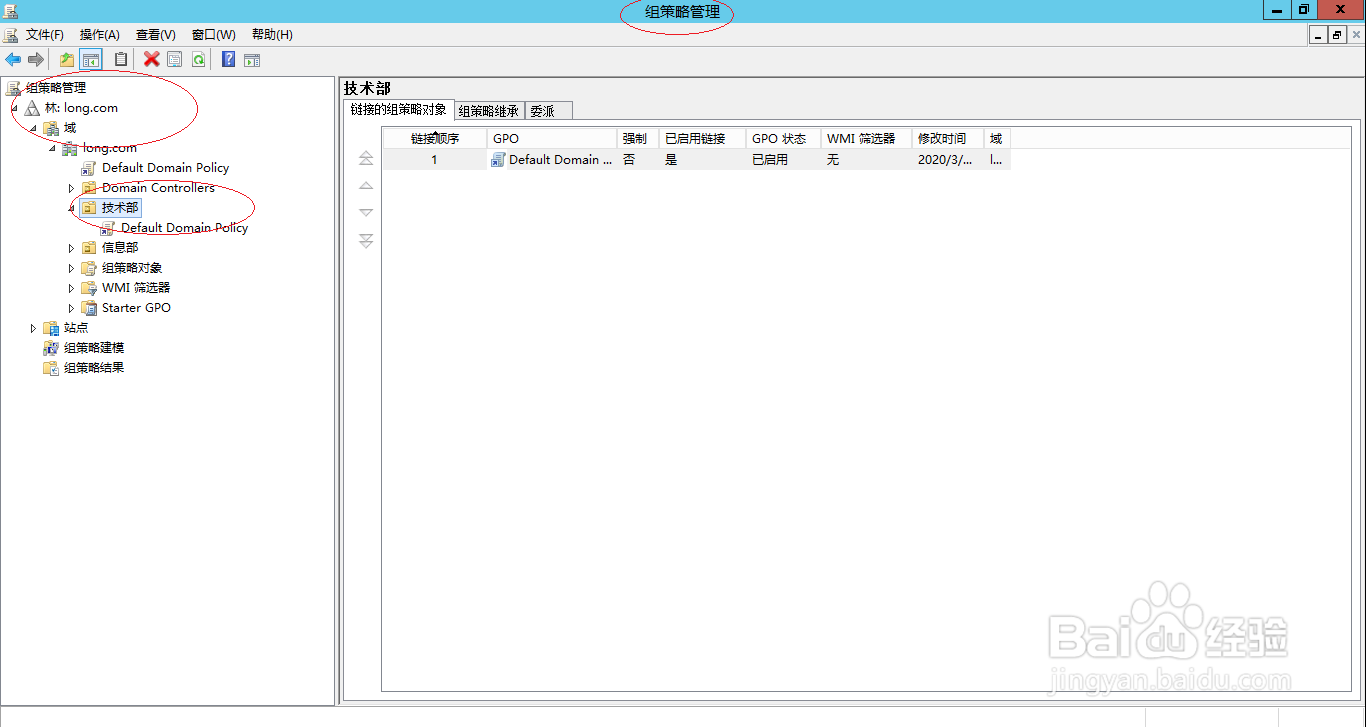The height and width of the screenshot is (727, 1366).
Task: Click the red X delete icon
Action: click(x=151, y=59)
